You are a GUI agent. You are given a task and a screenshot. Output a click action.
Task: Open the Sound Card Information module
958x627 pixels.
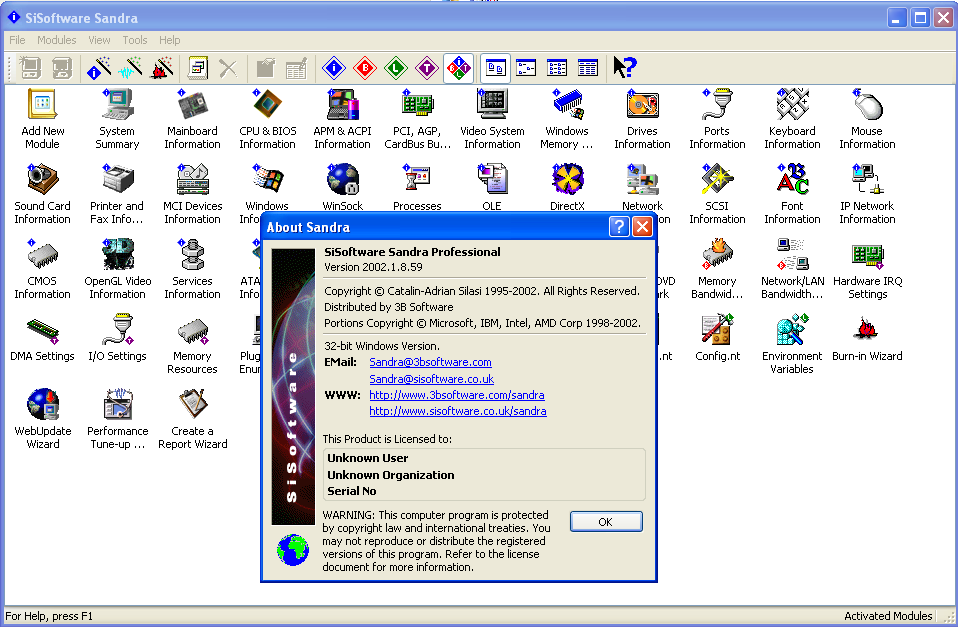(x=42, y=180)
